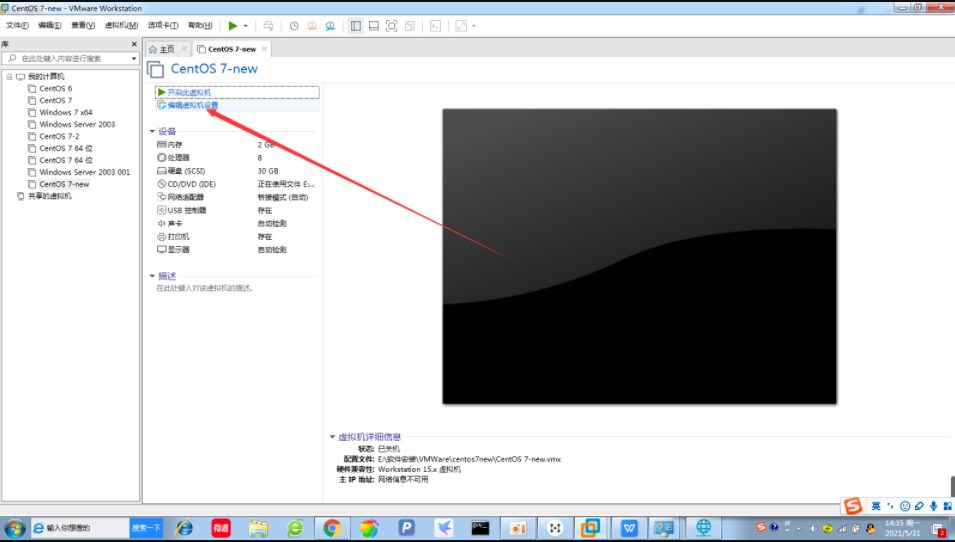
Task: Click the configuration file path text
Action: click(469, 459)
